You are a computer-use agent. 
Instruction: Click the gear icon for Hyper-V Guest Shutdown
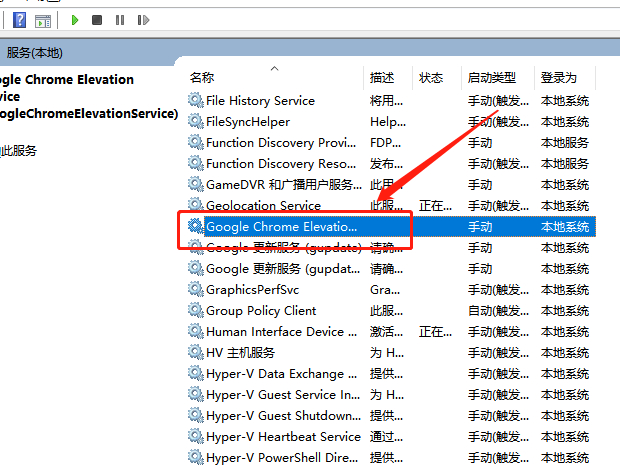pos(195,415)
